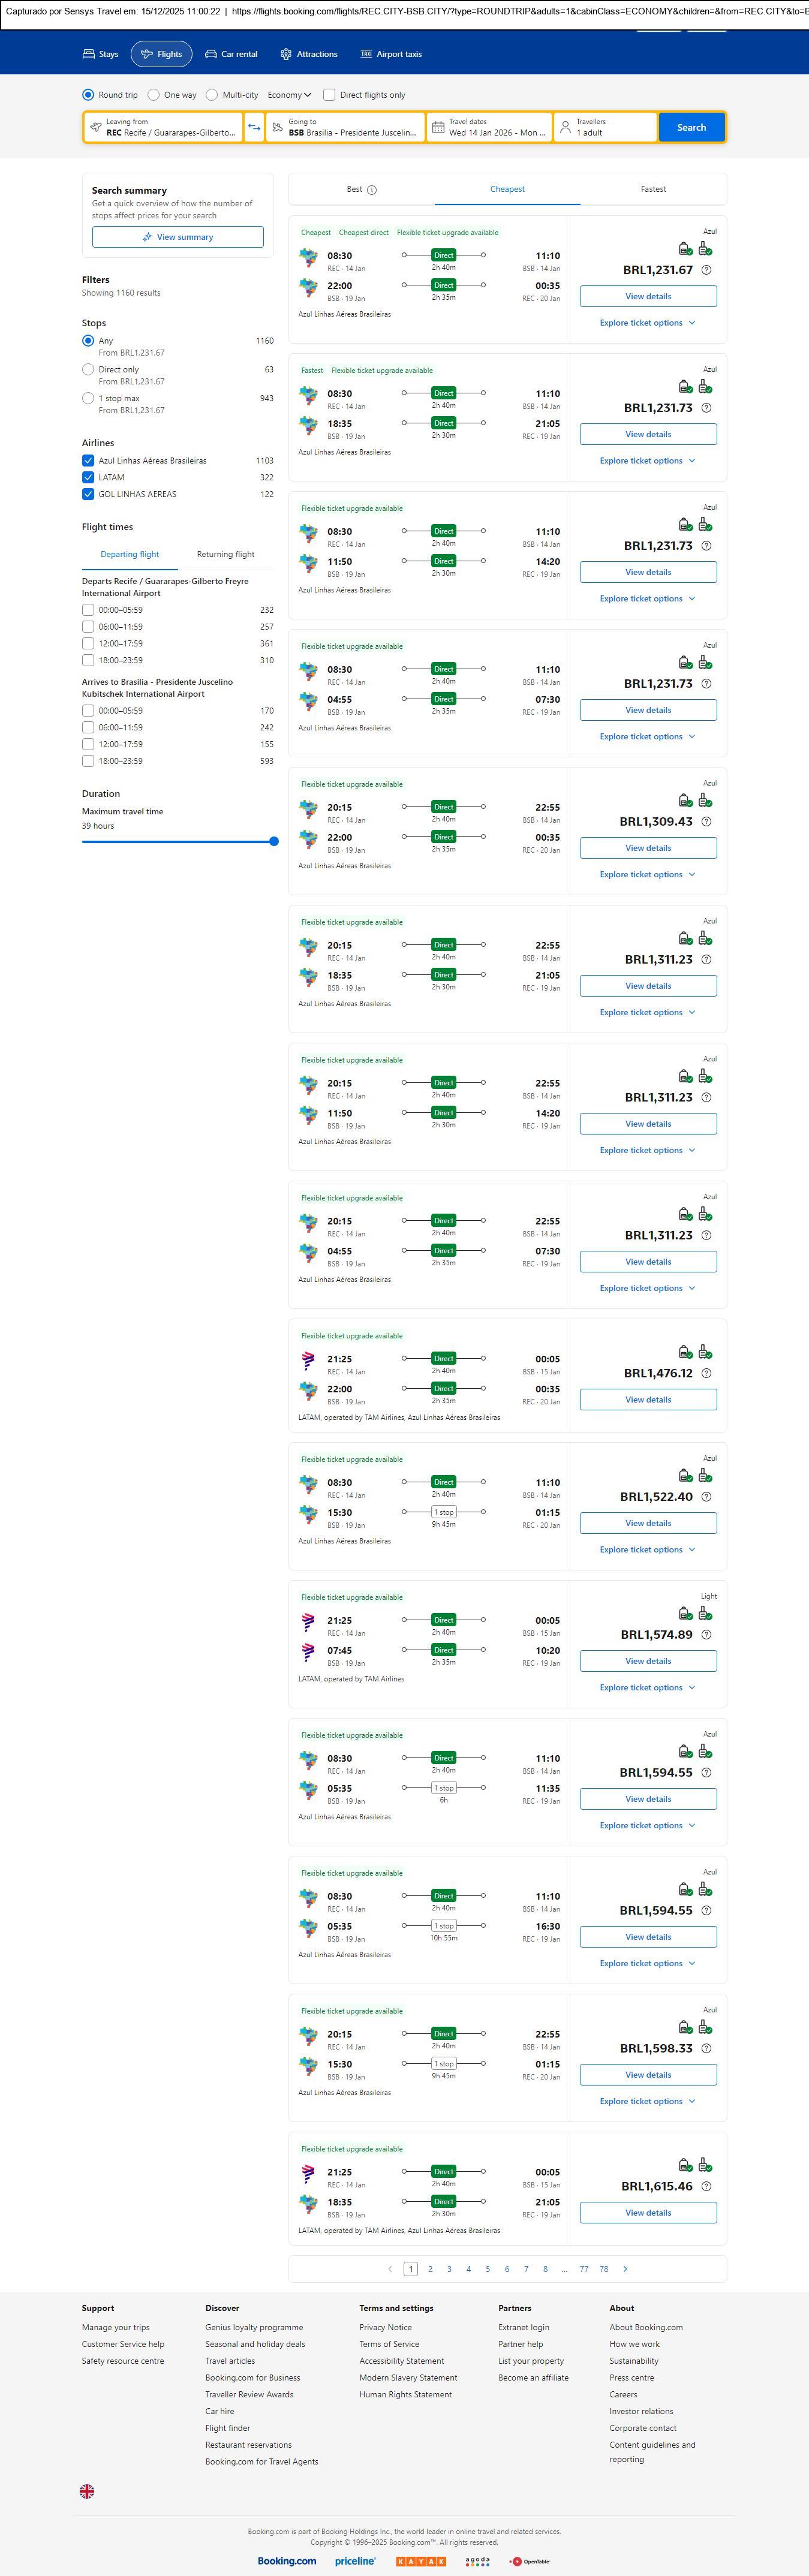Viewport: 809px width, 2576px height.
Task: Select the One way radio option
Action: [x=153, y=95]
